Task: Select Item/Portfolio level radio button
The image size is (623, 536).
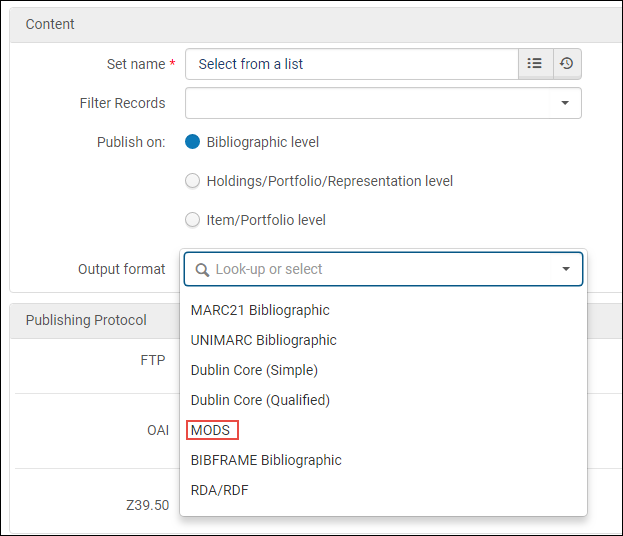Action: click(x=193, y=220)
